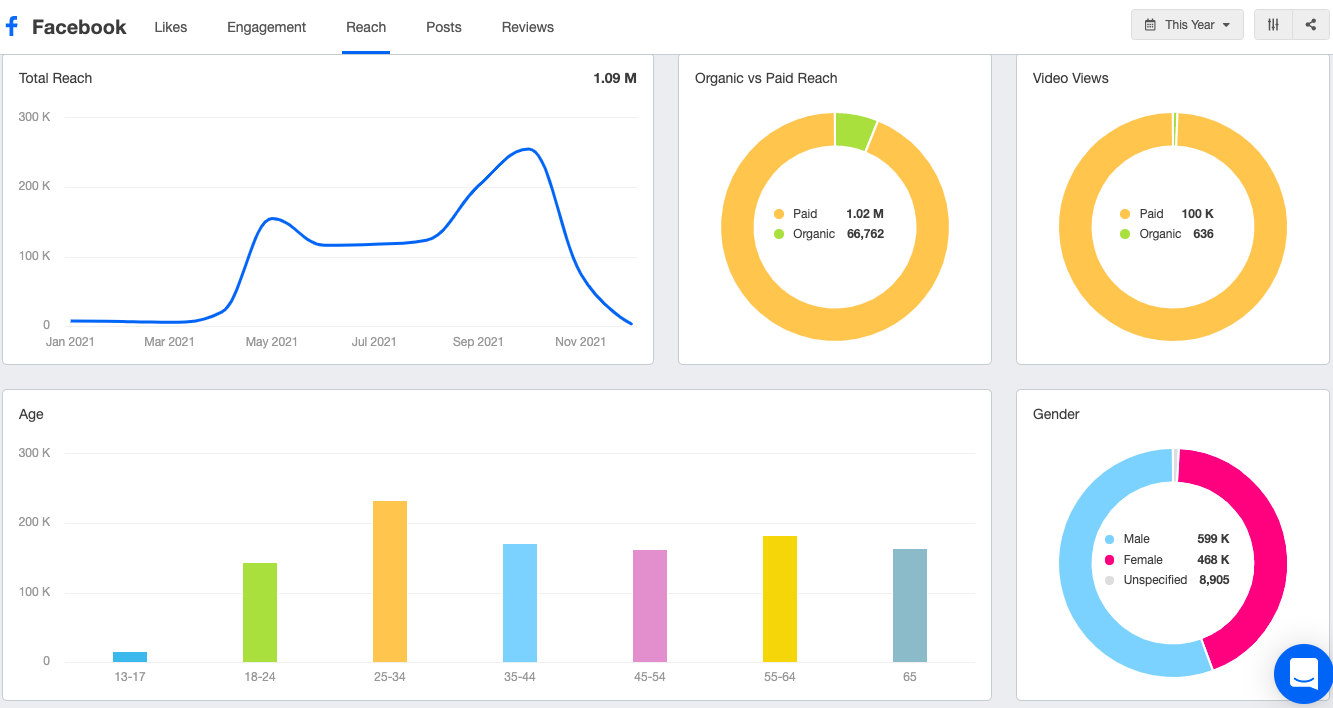Open the This Year date dropdown
The height and width of the screenshot is (708, 1333).
click(1187, 25)
